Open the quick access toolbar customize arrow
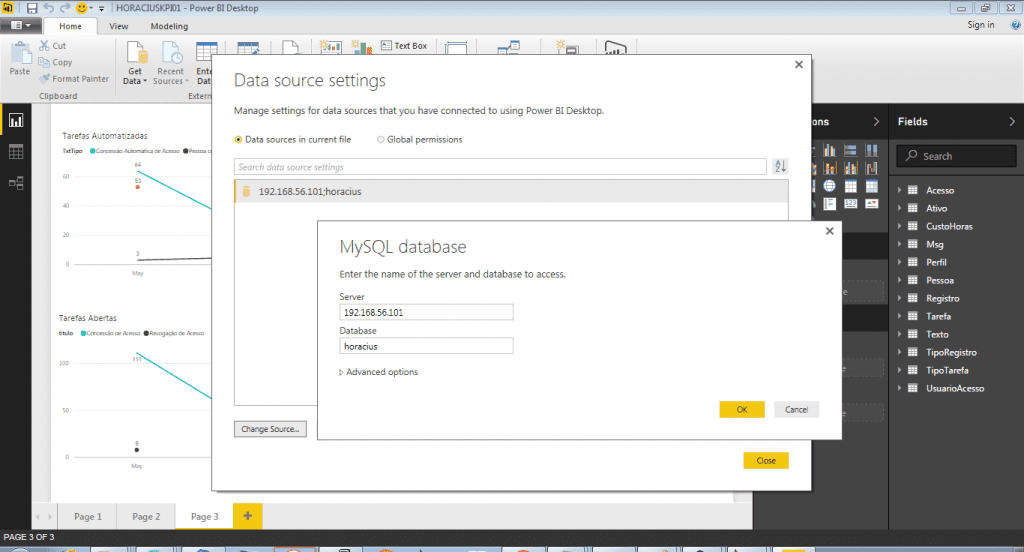The image size is (1024, 552). point(101,8)
